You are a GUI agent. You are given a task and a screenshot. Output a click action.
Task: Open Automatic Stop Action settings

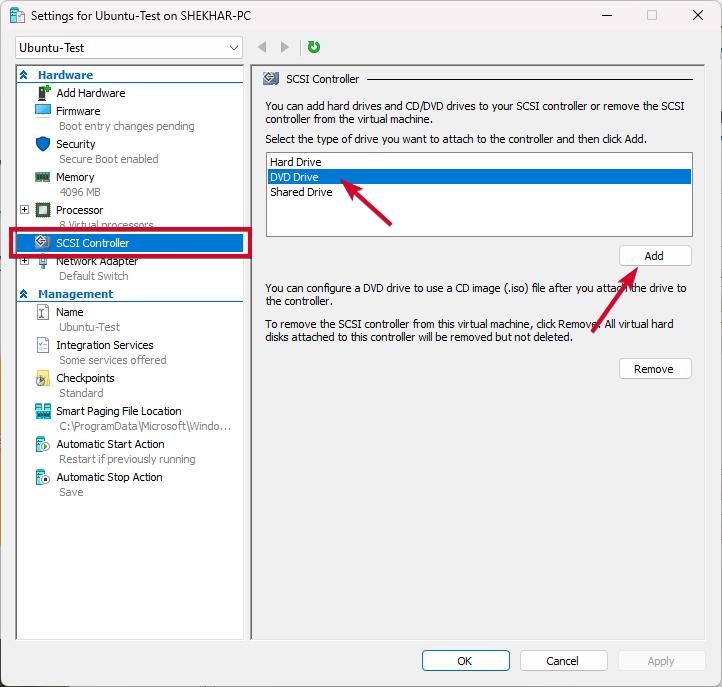[x=109, y=477]
